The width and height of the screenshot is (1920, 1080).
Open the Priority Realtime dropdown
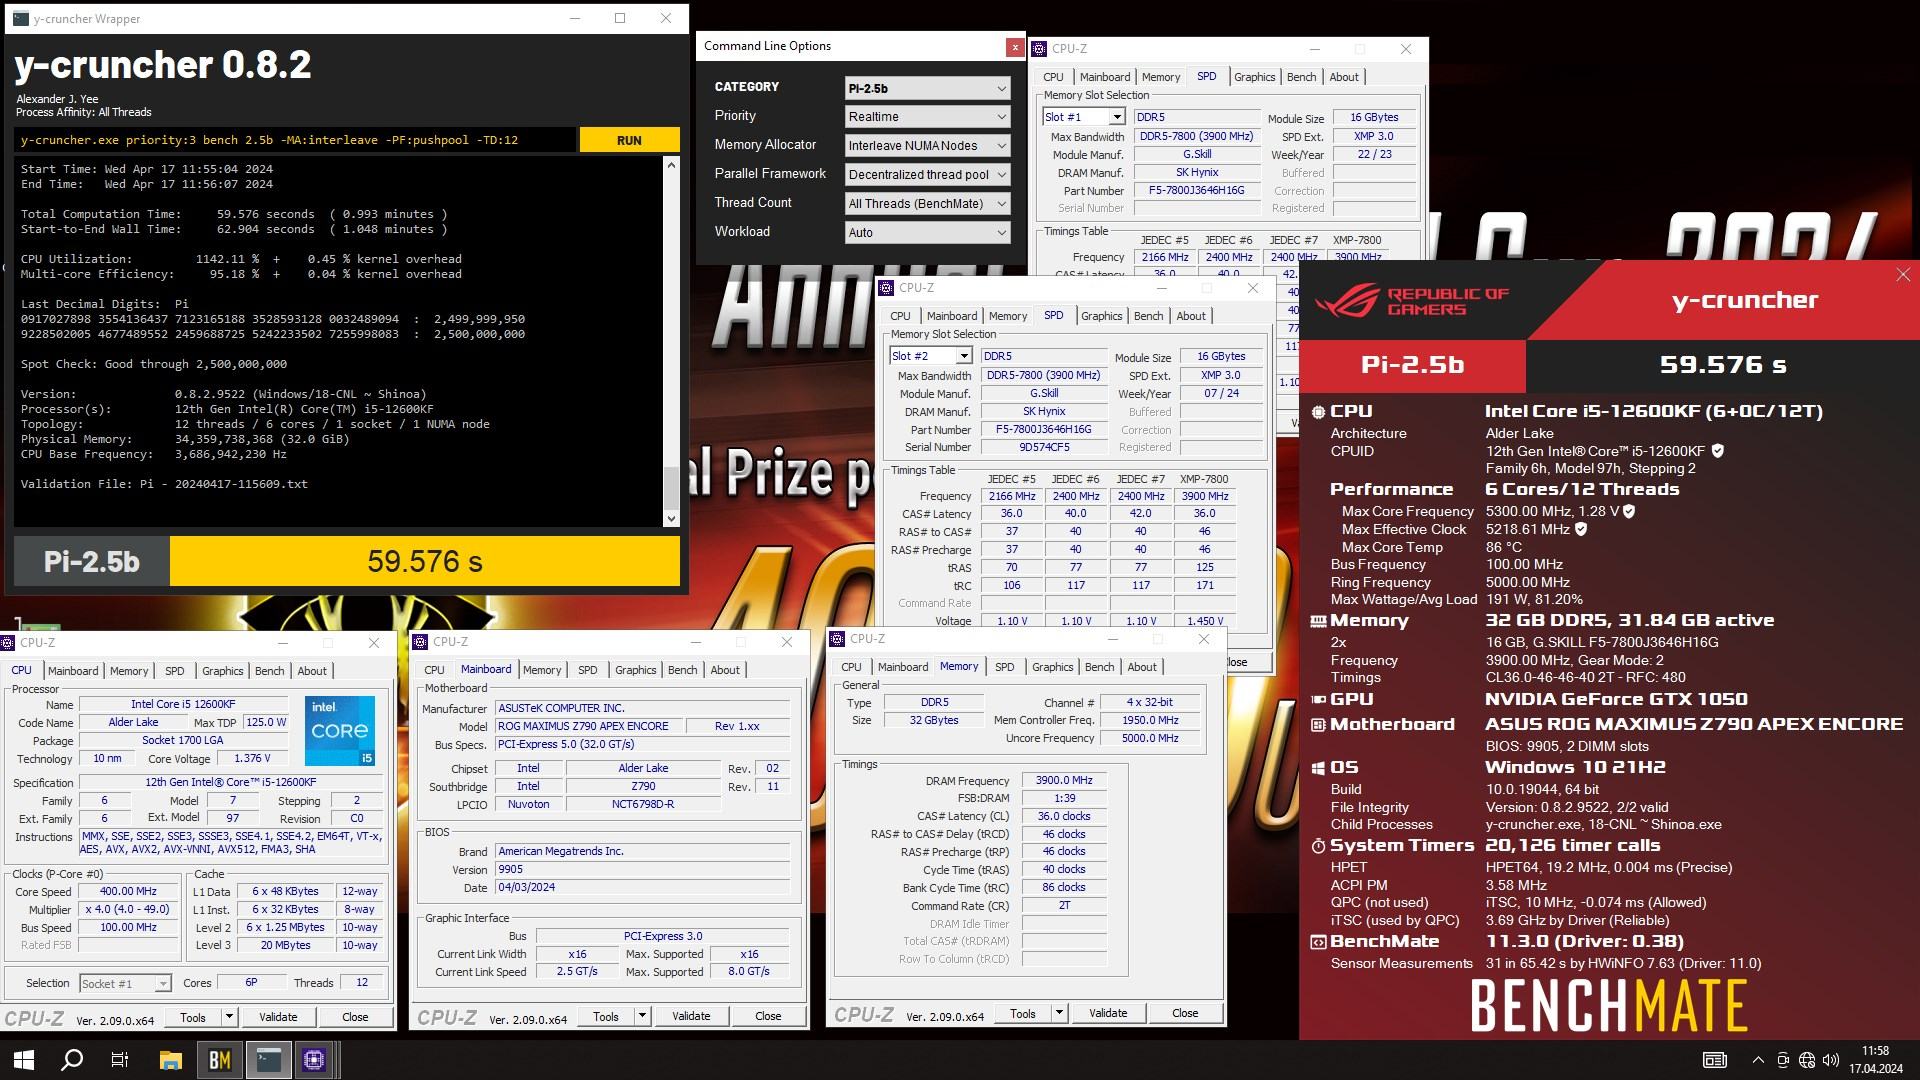click(x=927, y=117)
